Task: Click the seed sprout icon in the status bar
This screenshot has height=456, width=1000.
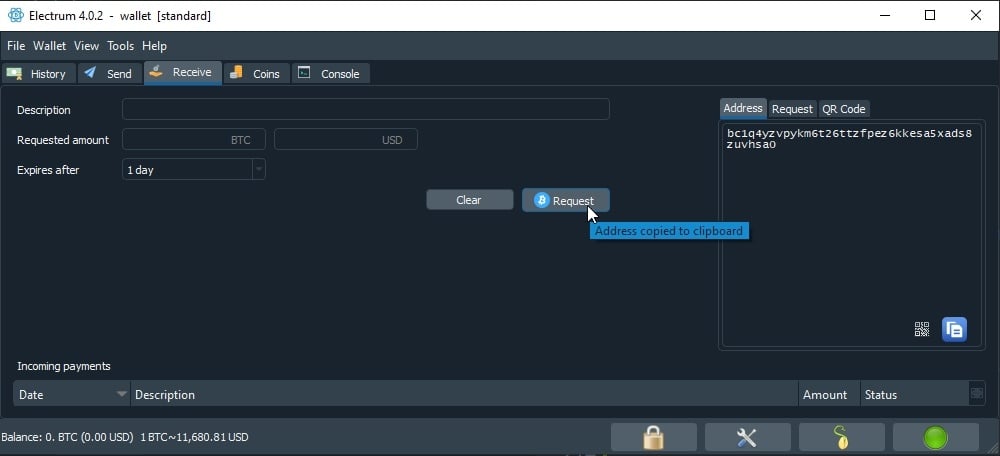Action: point(842,438)
